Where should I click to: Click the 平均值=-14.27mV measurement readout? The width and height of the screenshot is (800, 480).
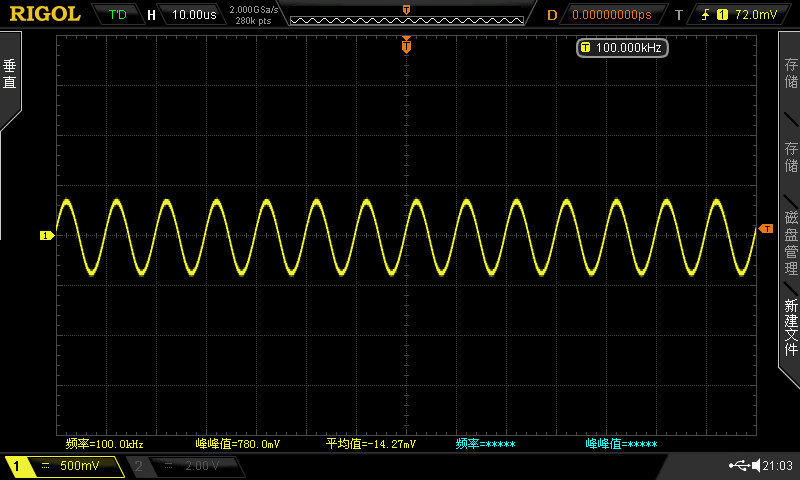point(371,444)
